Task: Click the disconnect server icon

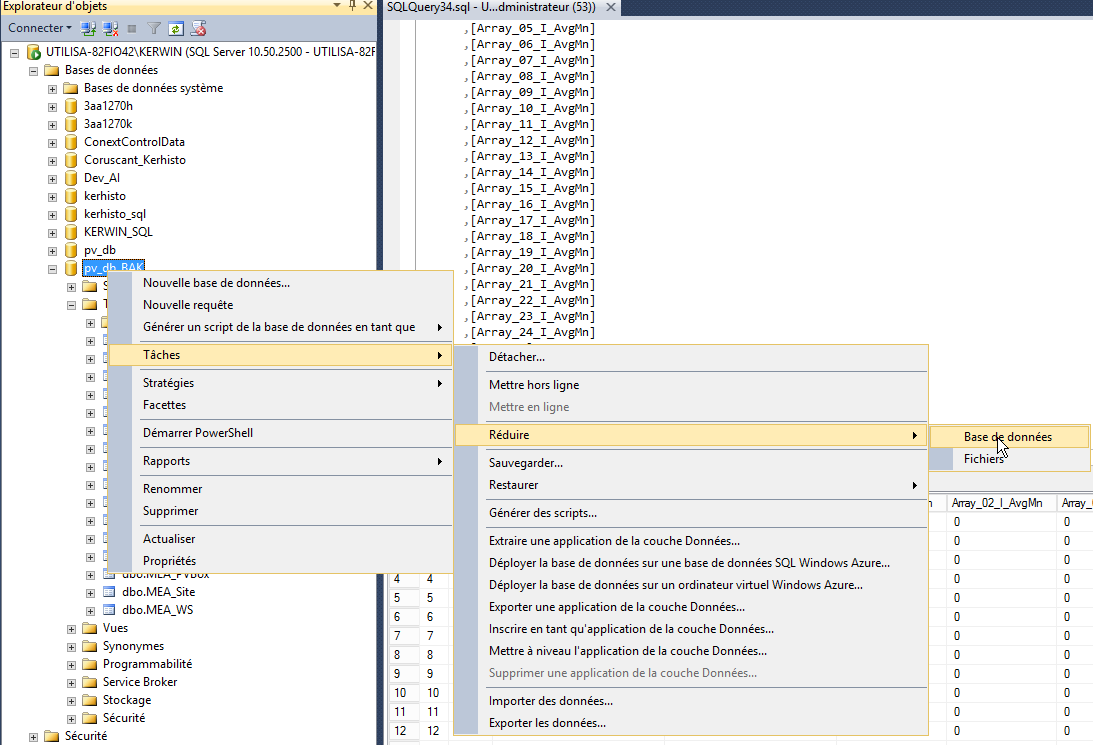Action: click(110, 28)
